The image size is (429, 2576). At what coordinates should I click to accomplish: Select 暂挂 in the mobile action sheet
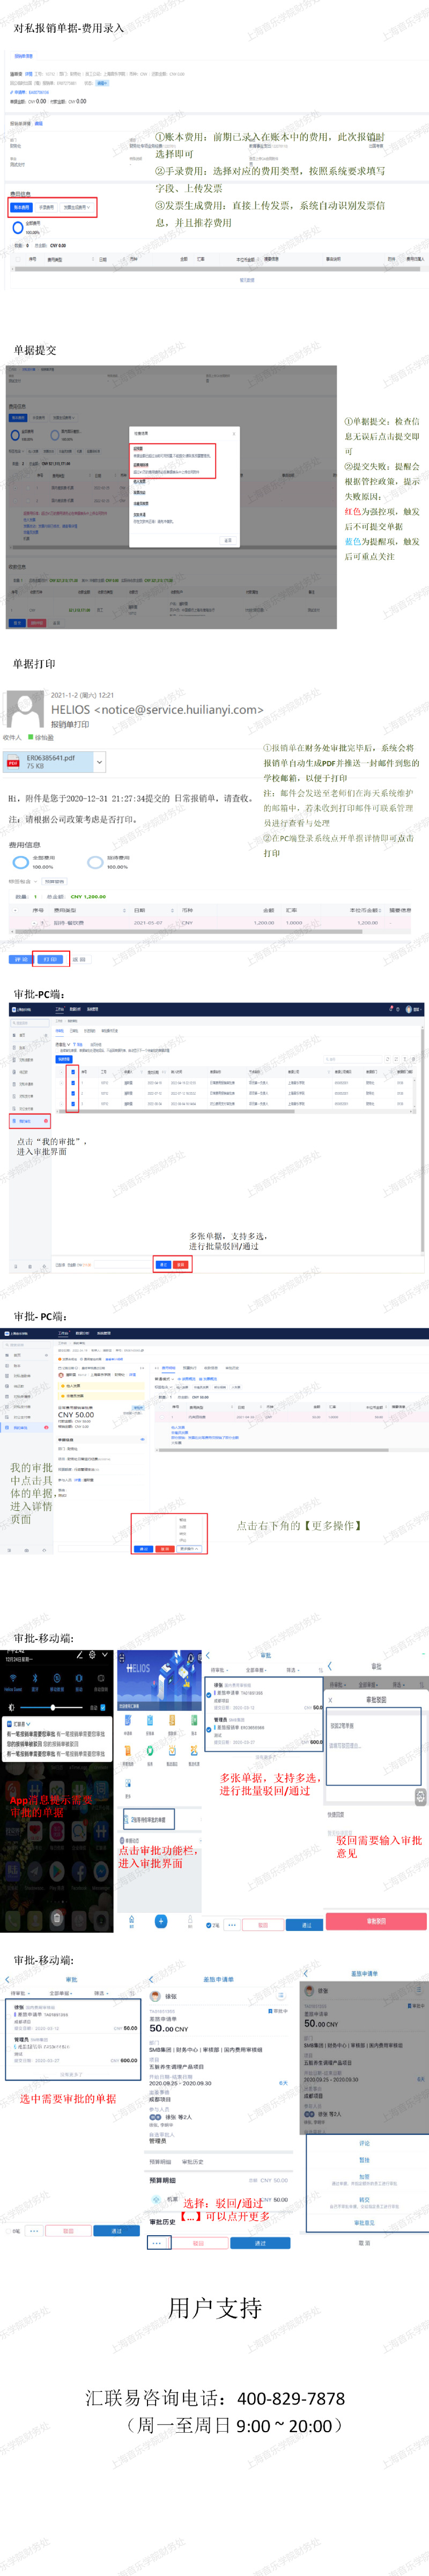tap(364, 2160)
